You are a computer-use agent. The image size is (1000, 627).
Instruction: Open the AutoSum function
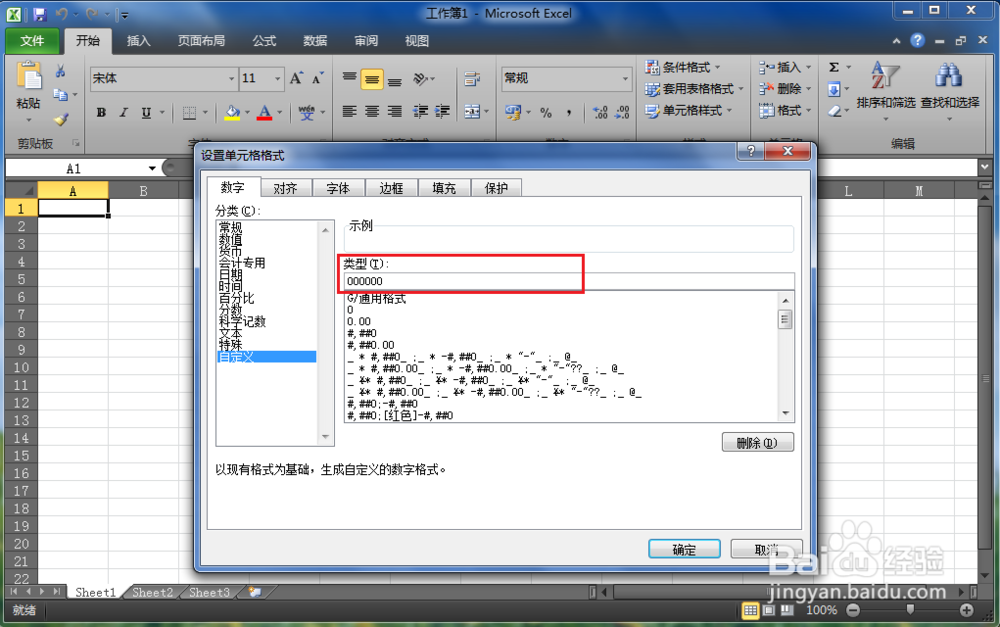(836, 68)
